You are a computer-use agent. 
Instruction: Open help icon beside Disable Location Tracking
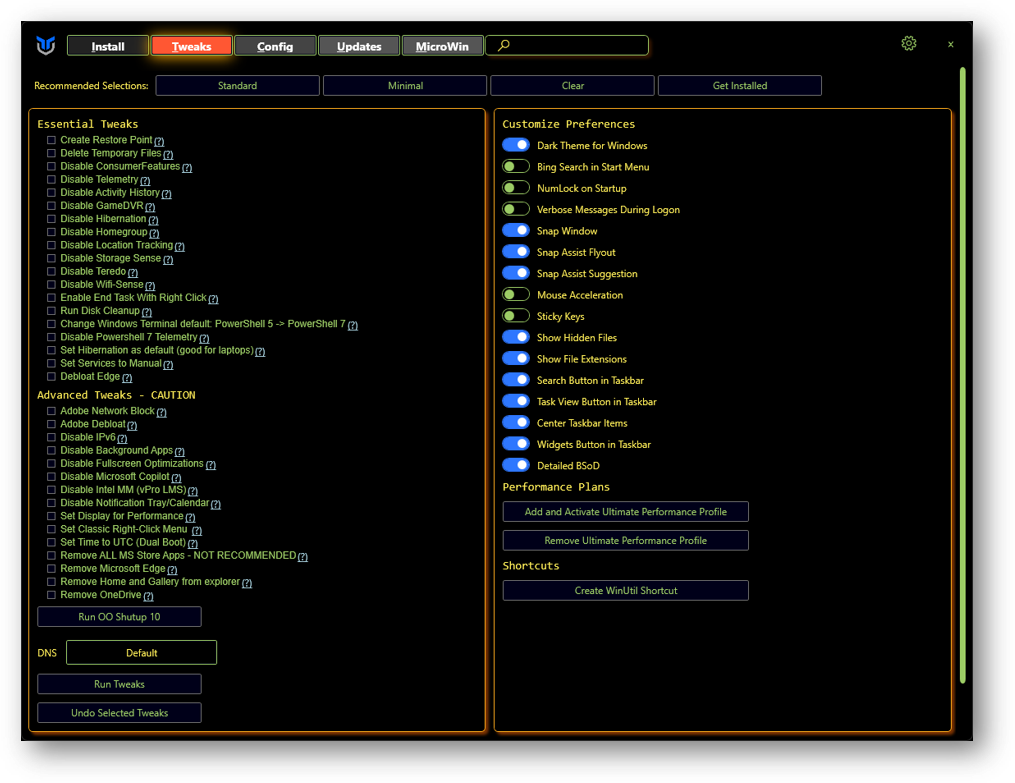point(180,247)
